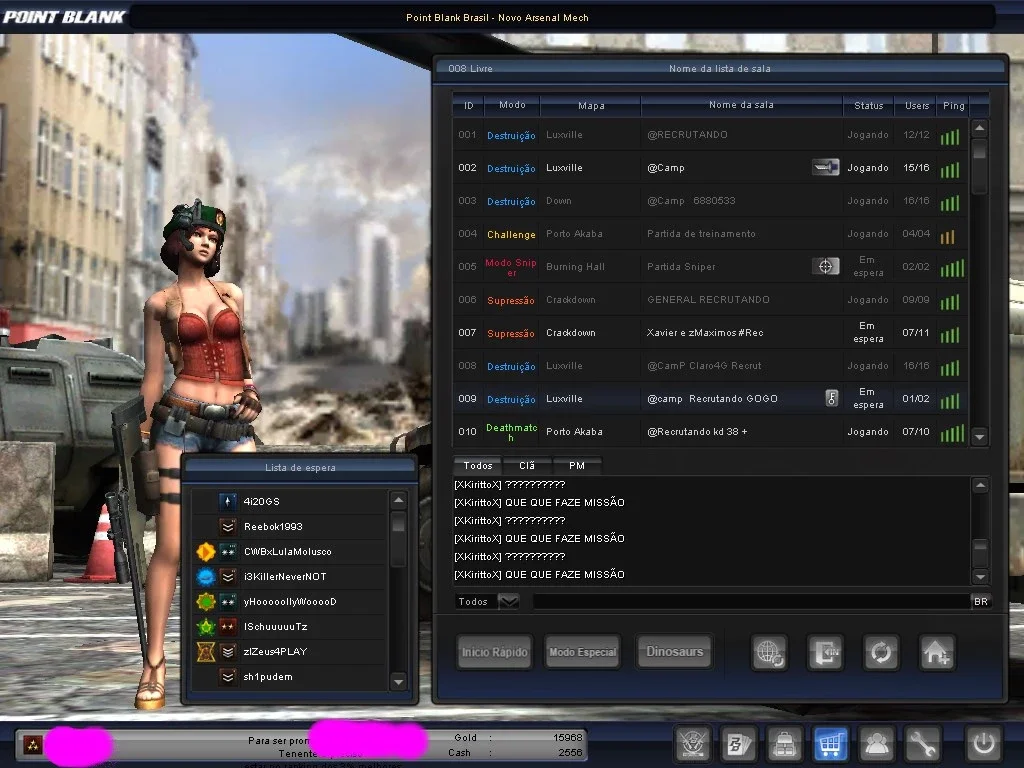Open the Todos chat channel dropdown
The height and width of the screenshot is (768, 1024).
[508, 601]
